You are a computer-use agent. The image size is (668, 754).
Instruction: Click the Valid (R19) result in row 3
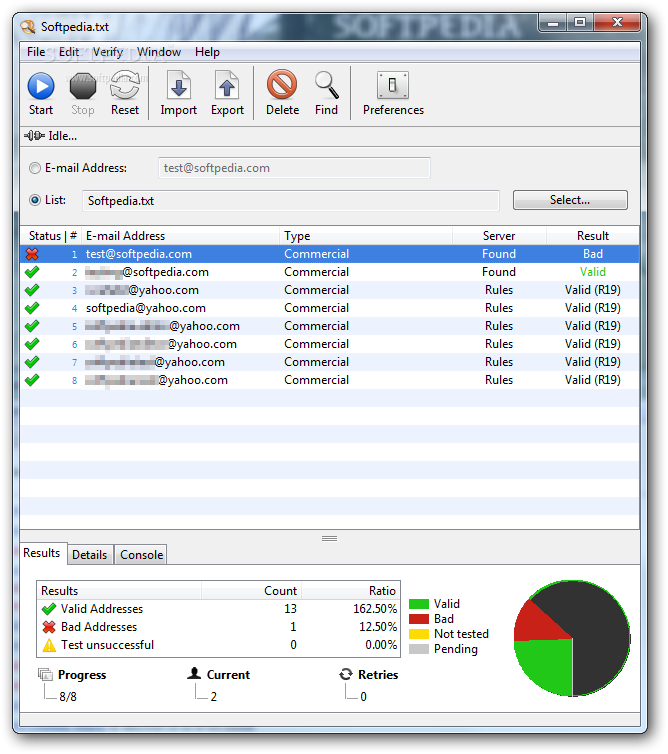click(592, 290)
